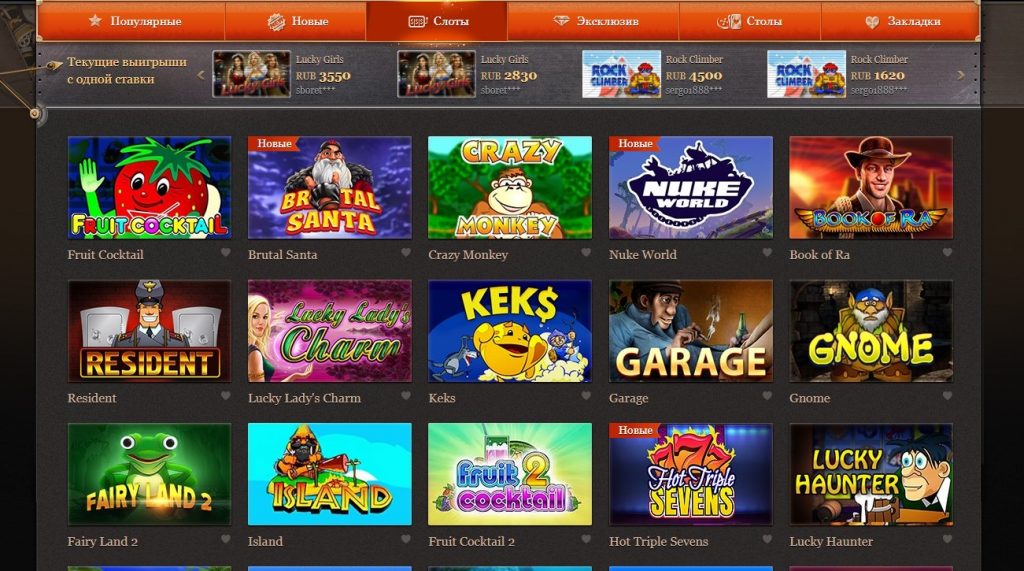
Task: Open the Закладки bookmarks tab
Action: tap(903, 22)
